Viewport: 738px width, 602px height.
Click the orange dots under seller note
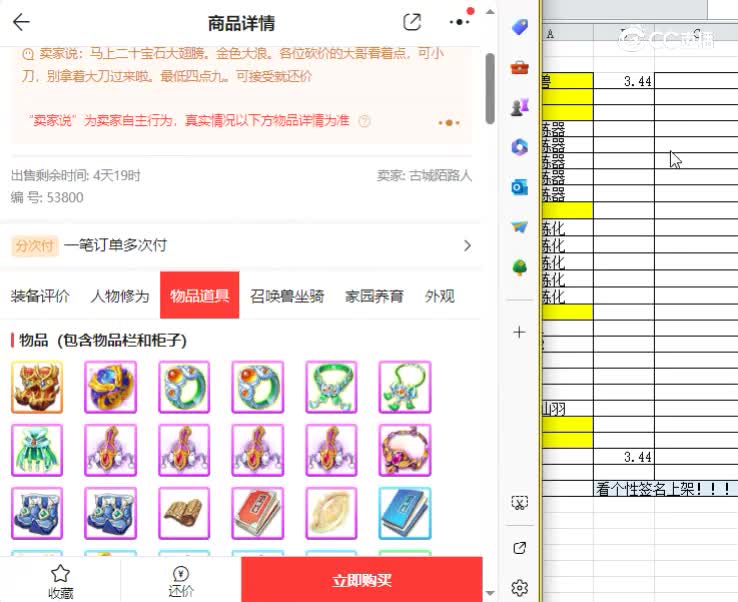(x=449, y=123)
